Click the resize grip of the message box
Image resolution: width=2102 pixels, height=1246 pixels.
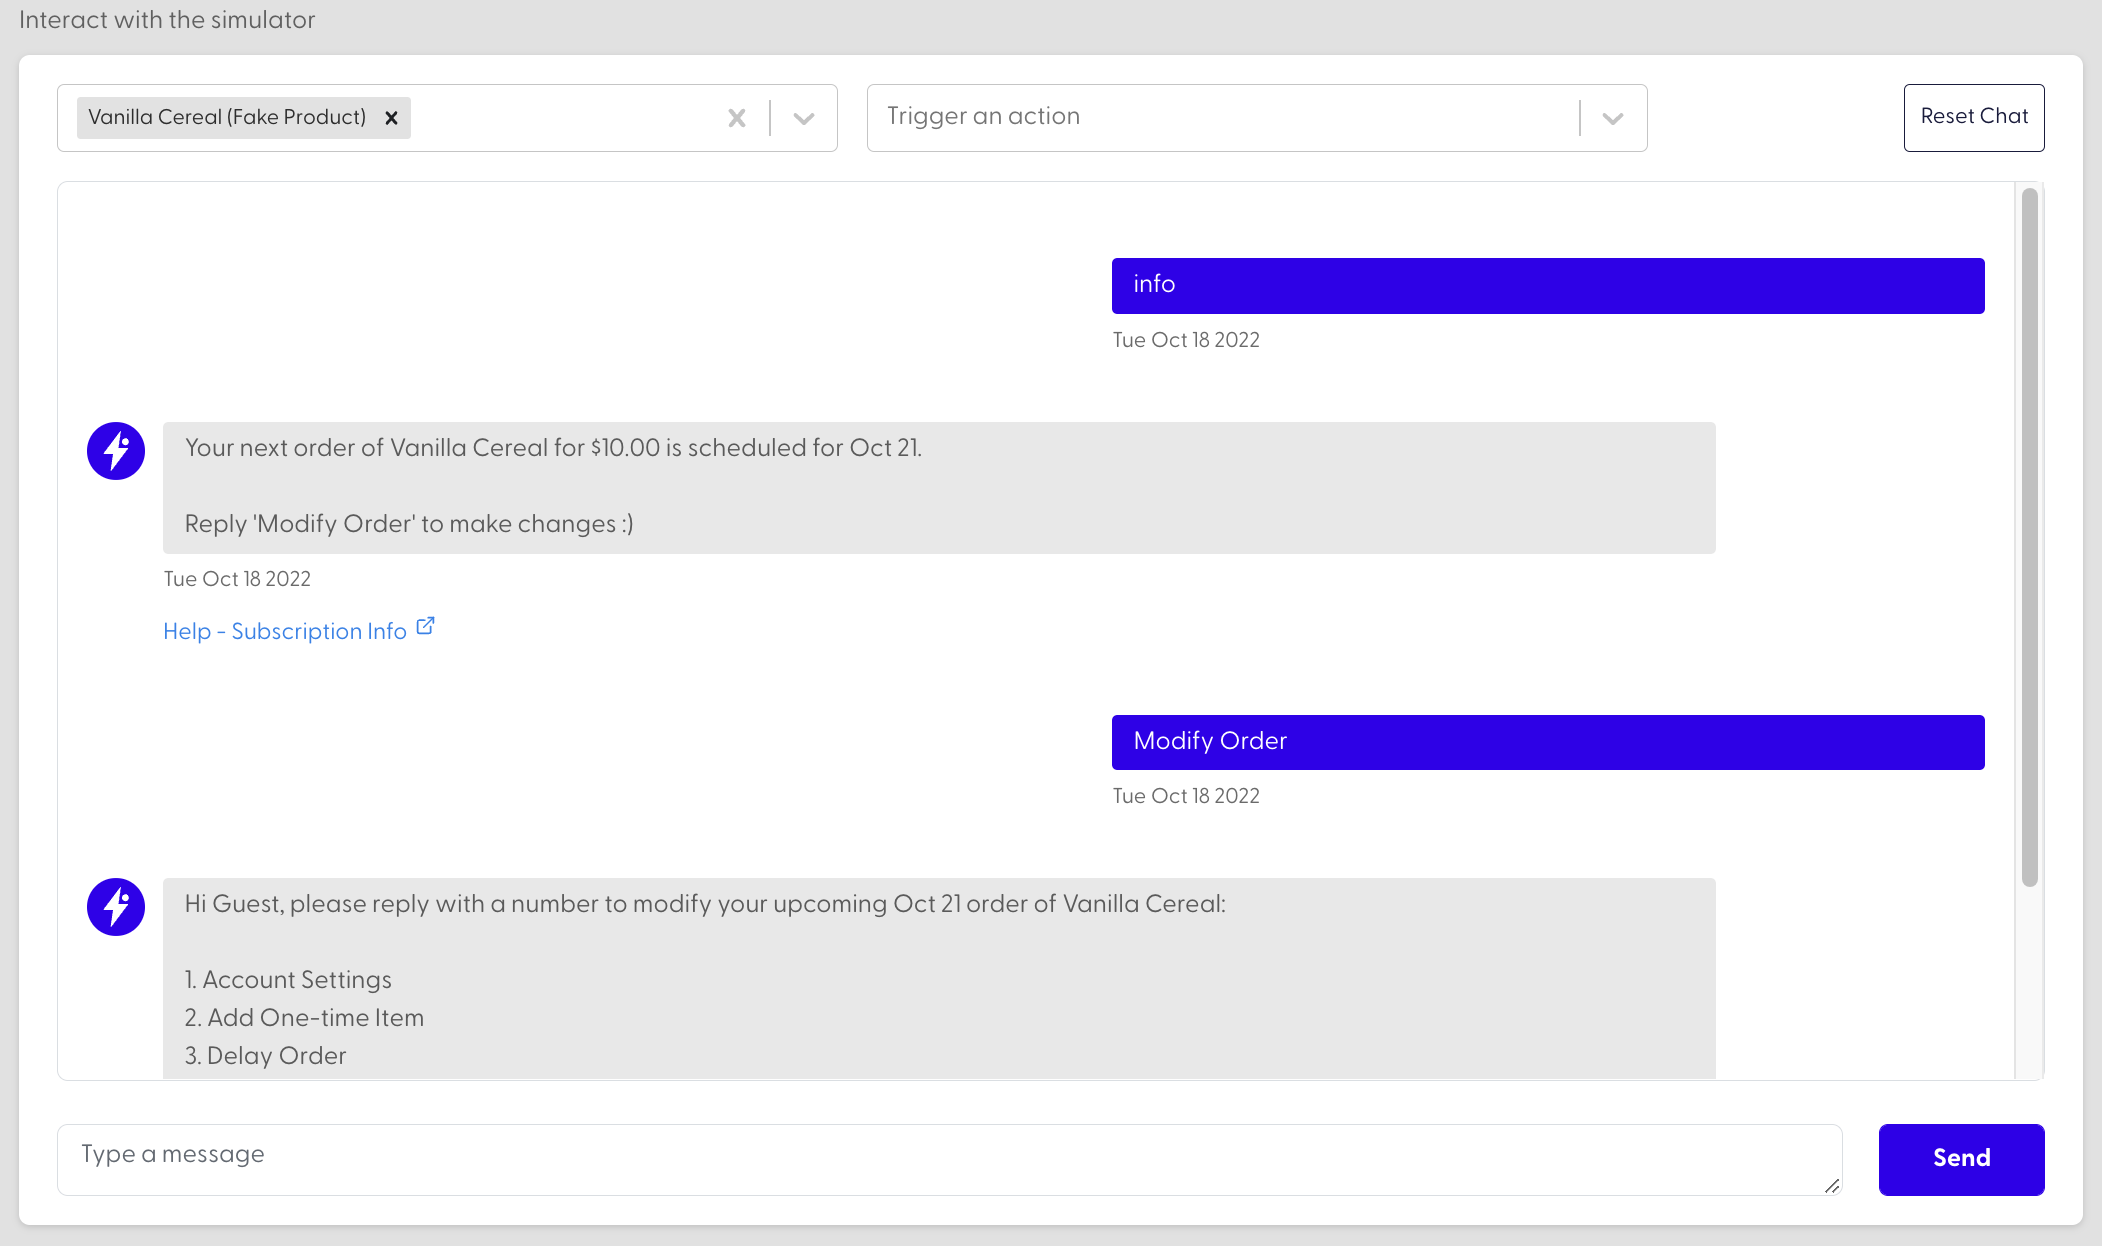(1831, 1185)
